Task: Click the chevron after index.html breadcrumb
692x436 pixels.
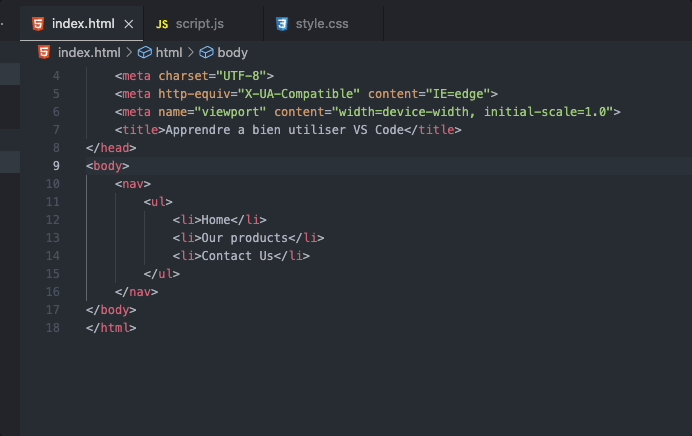Action: coord(129,53)
